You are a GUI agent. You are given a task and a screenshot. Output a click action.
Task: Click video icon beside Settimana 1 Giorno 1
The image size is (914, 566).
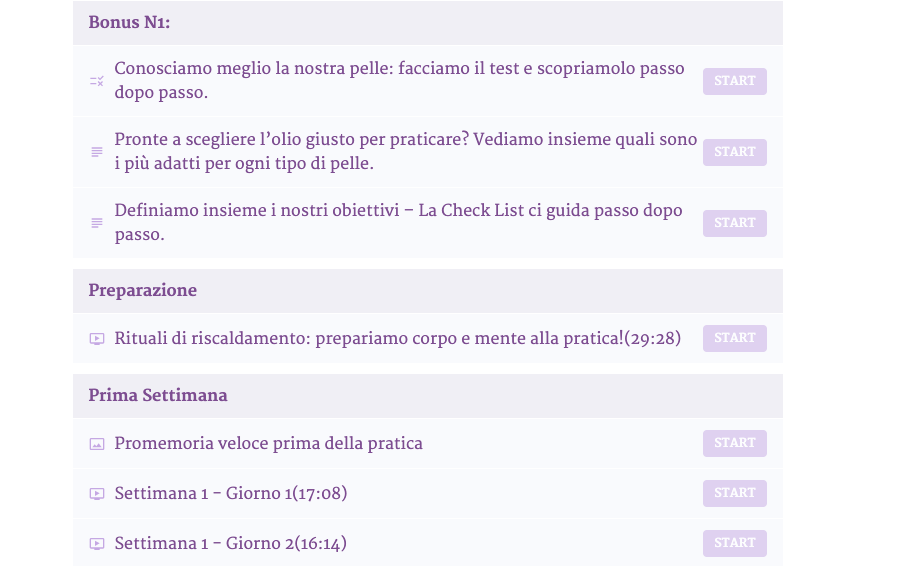point(97,494)
